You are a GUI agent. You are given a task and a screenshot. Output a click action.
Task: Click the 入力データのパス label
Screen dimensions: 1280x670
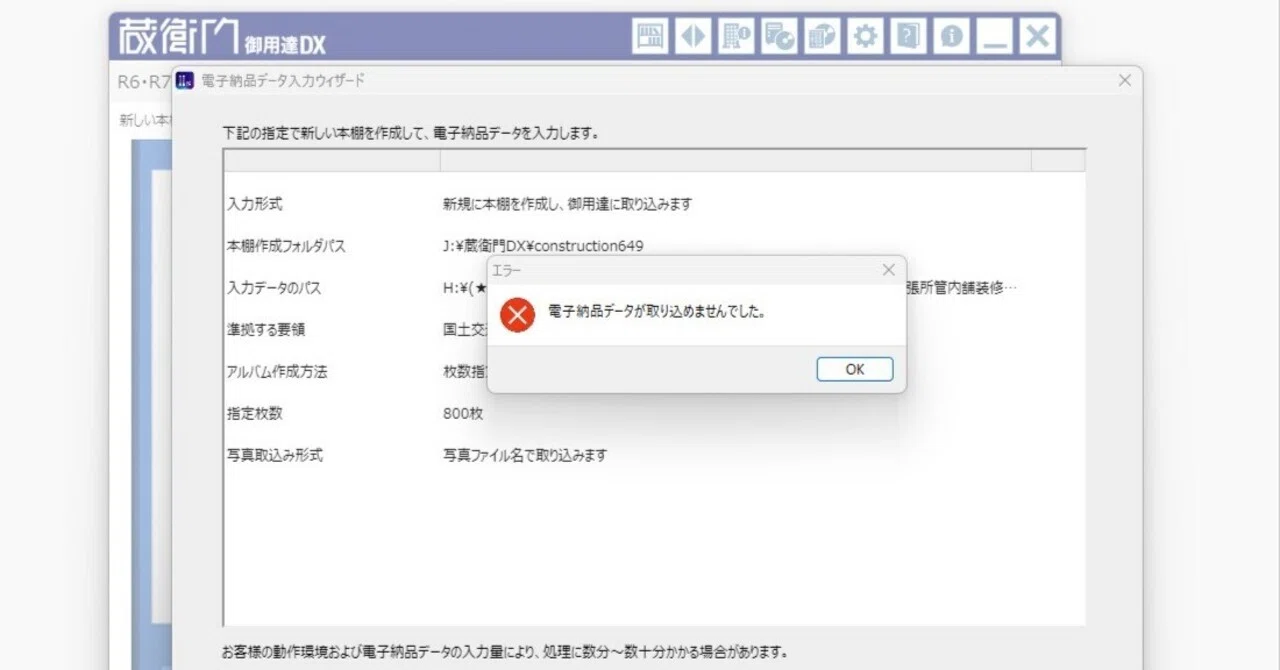[x=274, y=288]
